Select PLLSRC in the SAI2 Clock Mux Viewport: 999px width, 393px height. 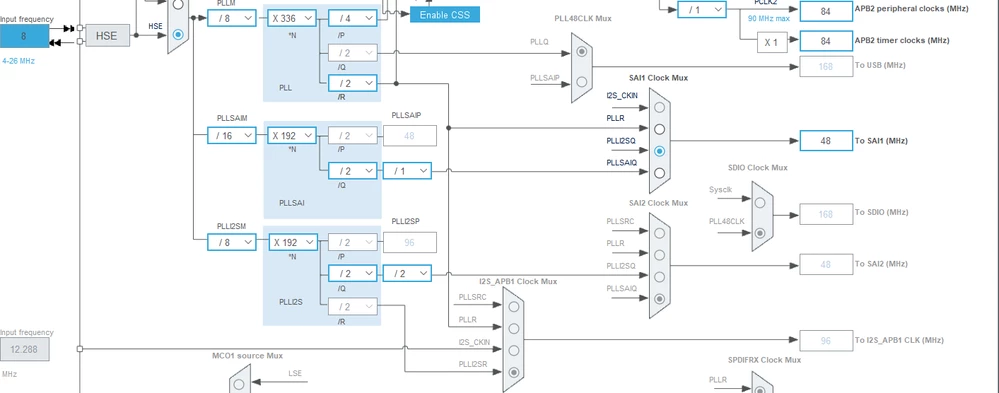pos(659,232)
